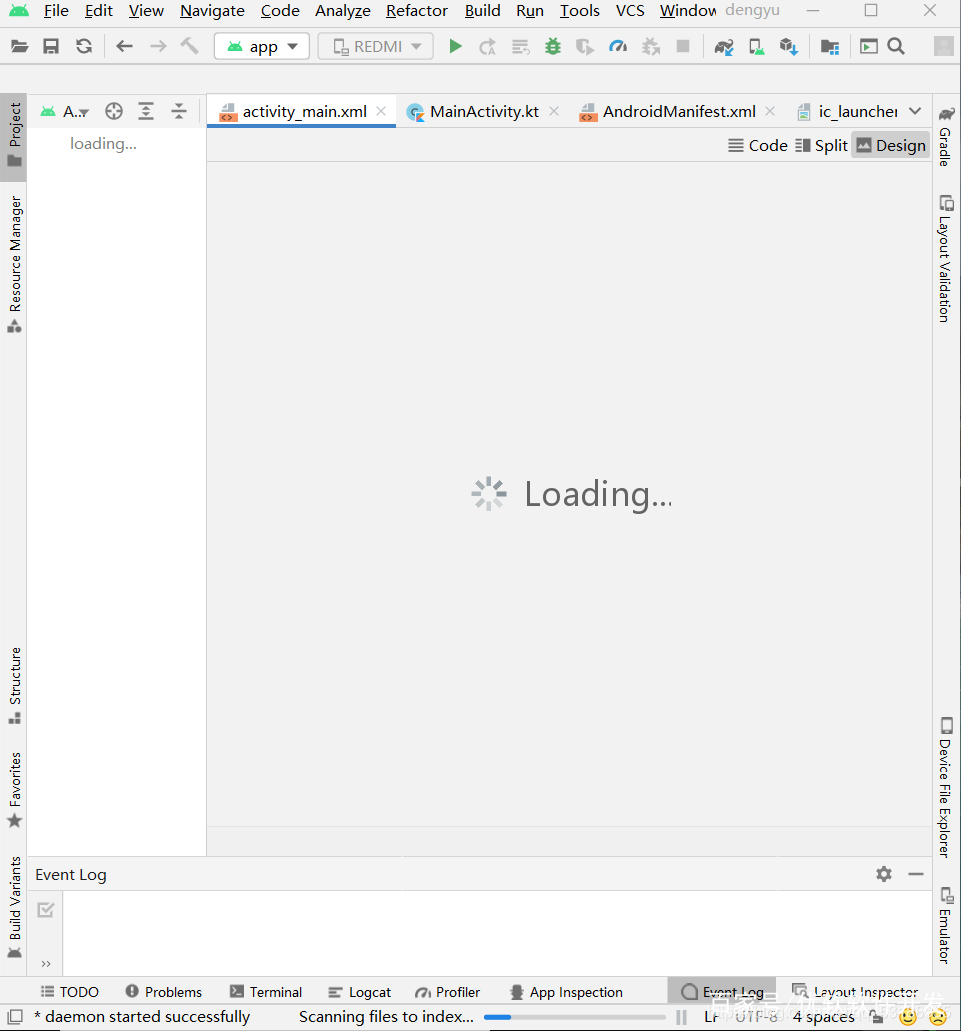Viewport: 961px width, 1031px height.
Task: Debug app with the green bug icon
Action: pyautogui.click(x=553, y=47)
